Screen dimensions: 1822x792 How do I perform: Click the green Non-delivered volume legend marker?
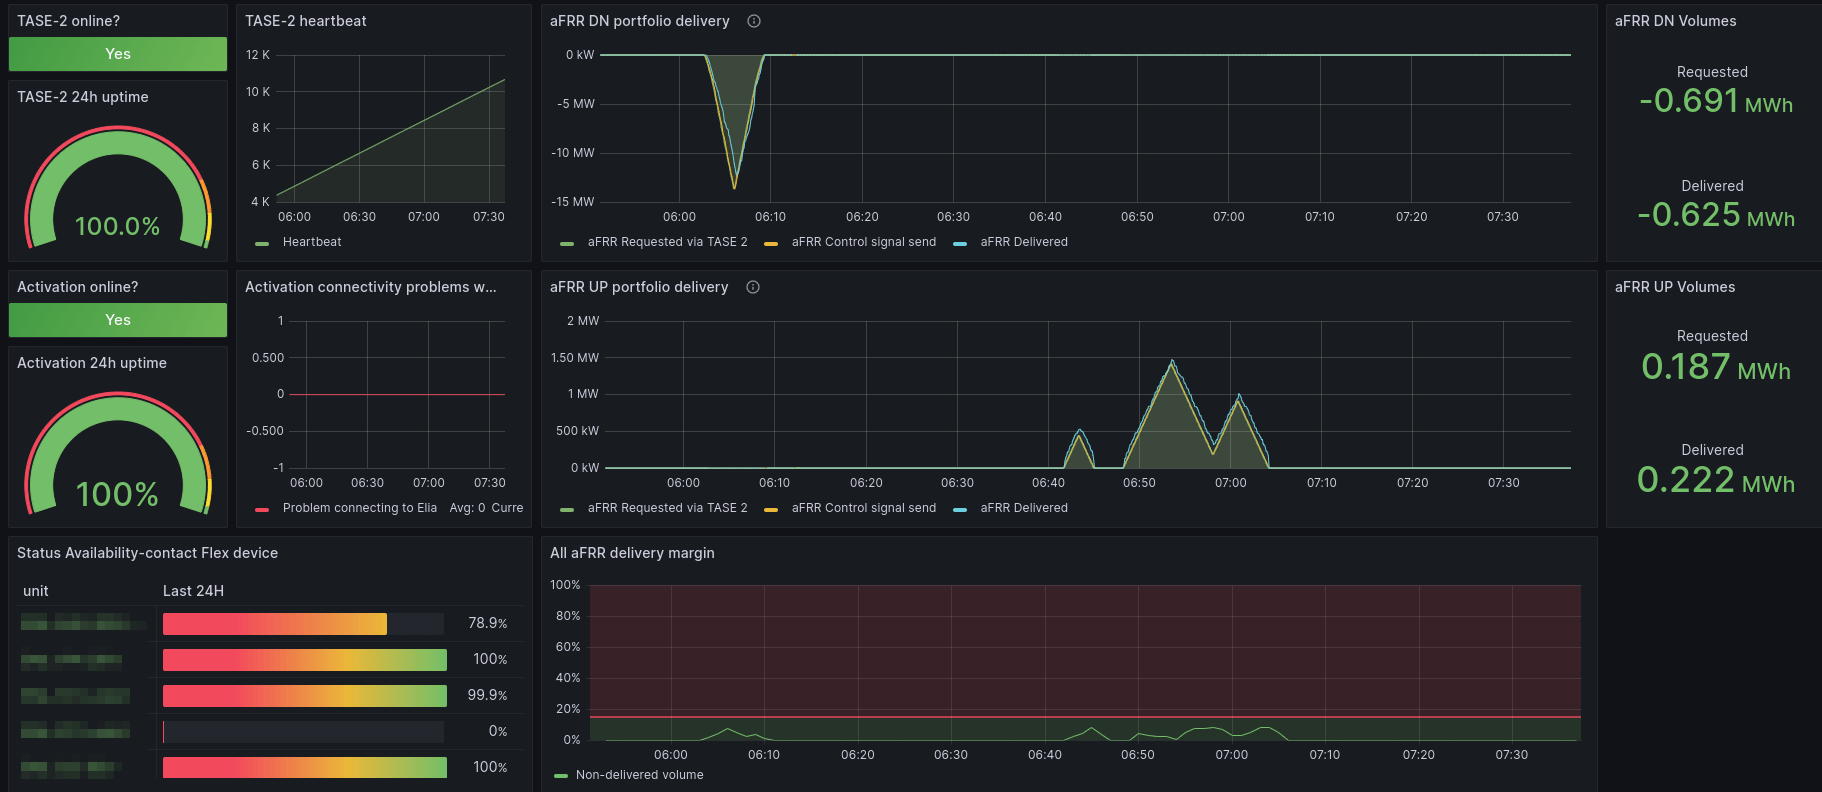[561, 776]
